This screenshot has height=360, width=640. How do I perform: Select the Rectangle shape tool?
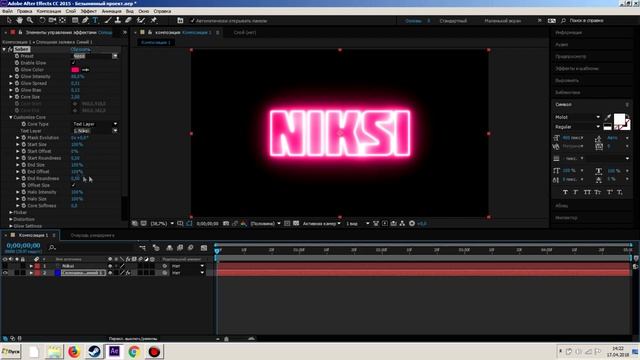[75, 20]
